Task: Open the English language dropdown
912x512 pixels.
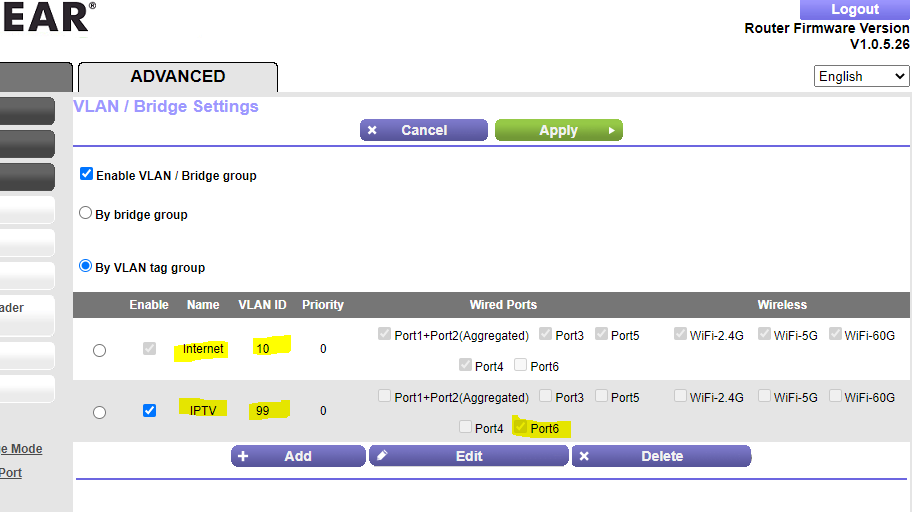Action: pyautogui.click(x=861, y=76)
